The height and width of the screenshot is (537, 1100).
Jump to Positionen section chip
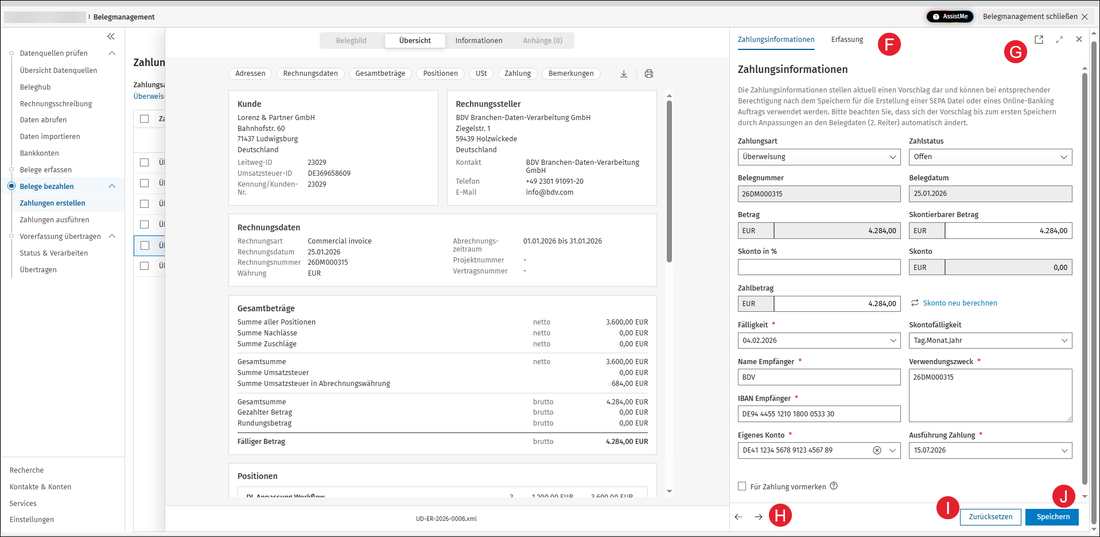tap(440, 73)
